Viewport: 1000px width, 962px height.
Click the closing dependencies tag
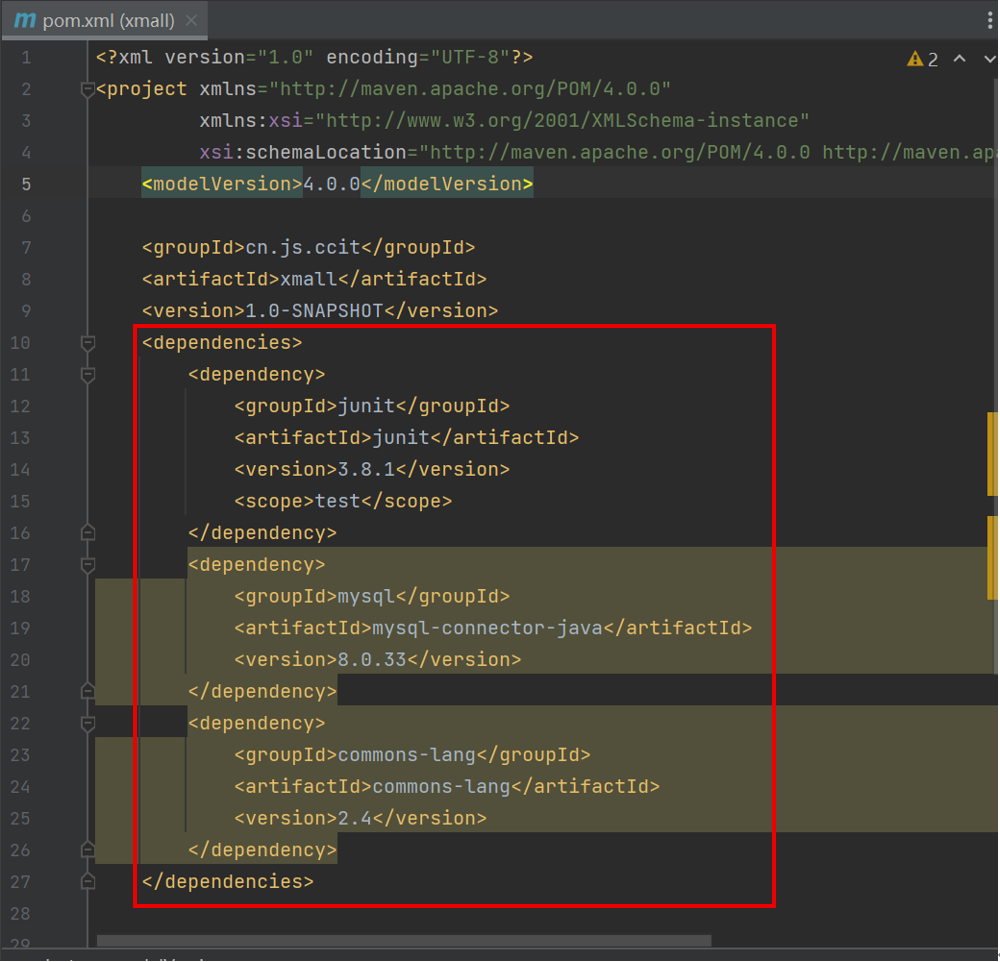228,882
